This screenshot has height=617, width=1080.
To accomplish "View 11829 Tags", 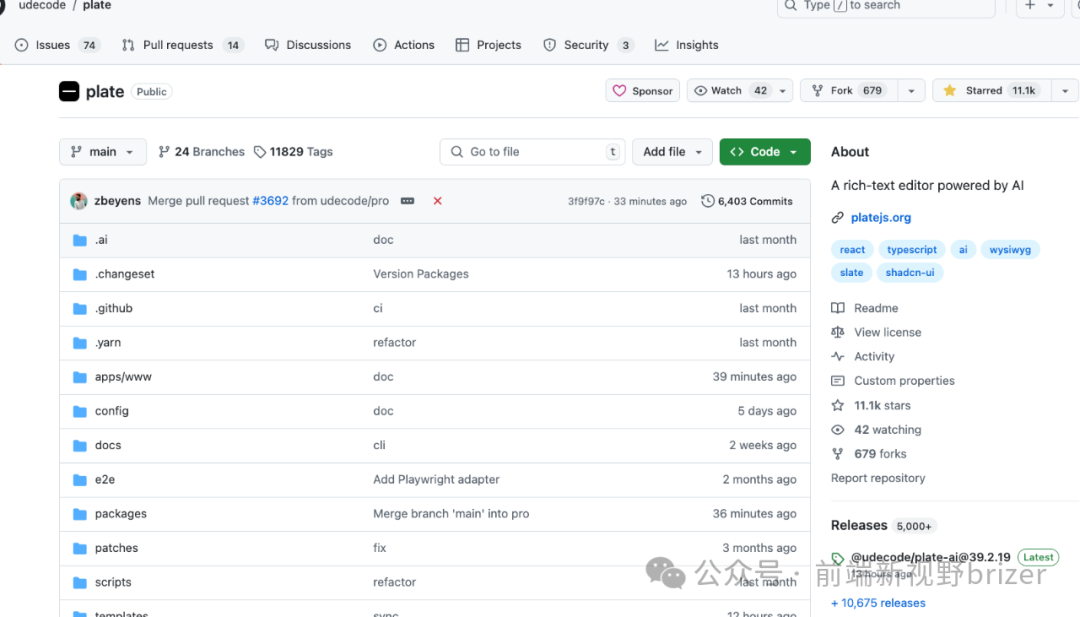I will [x=293, y=151].
